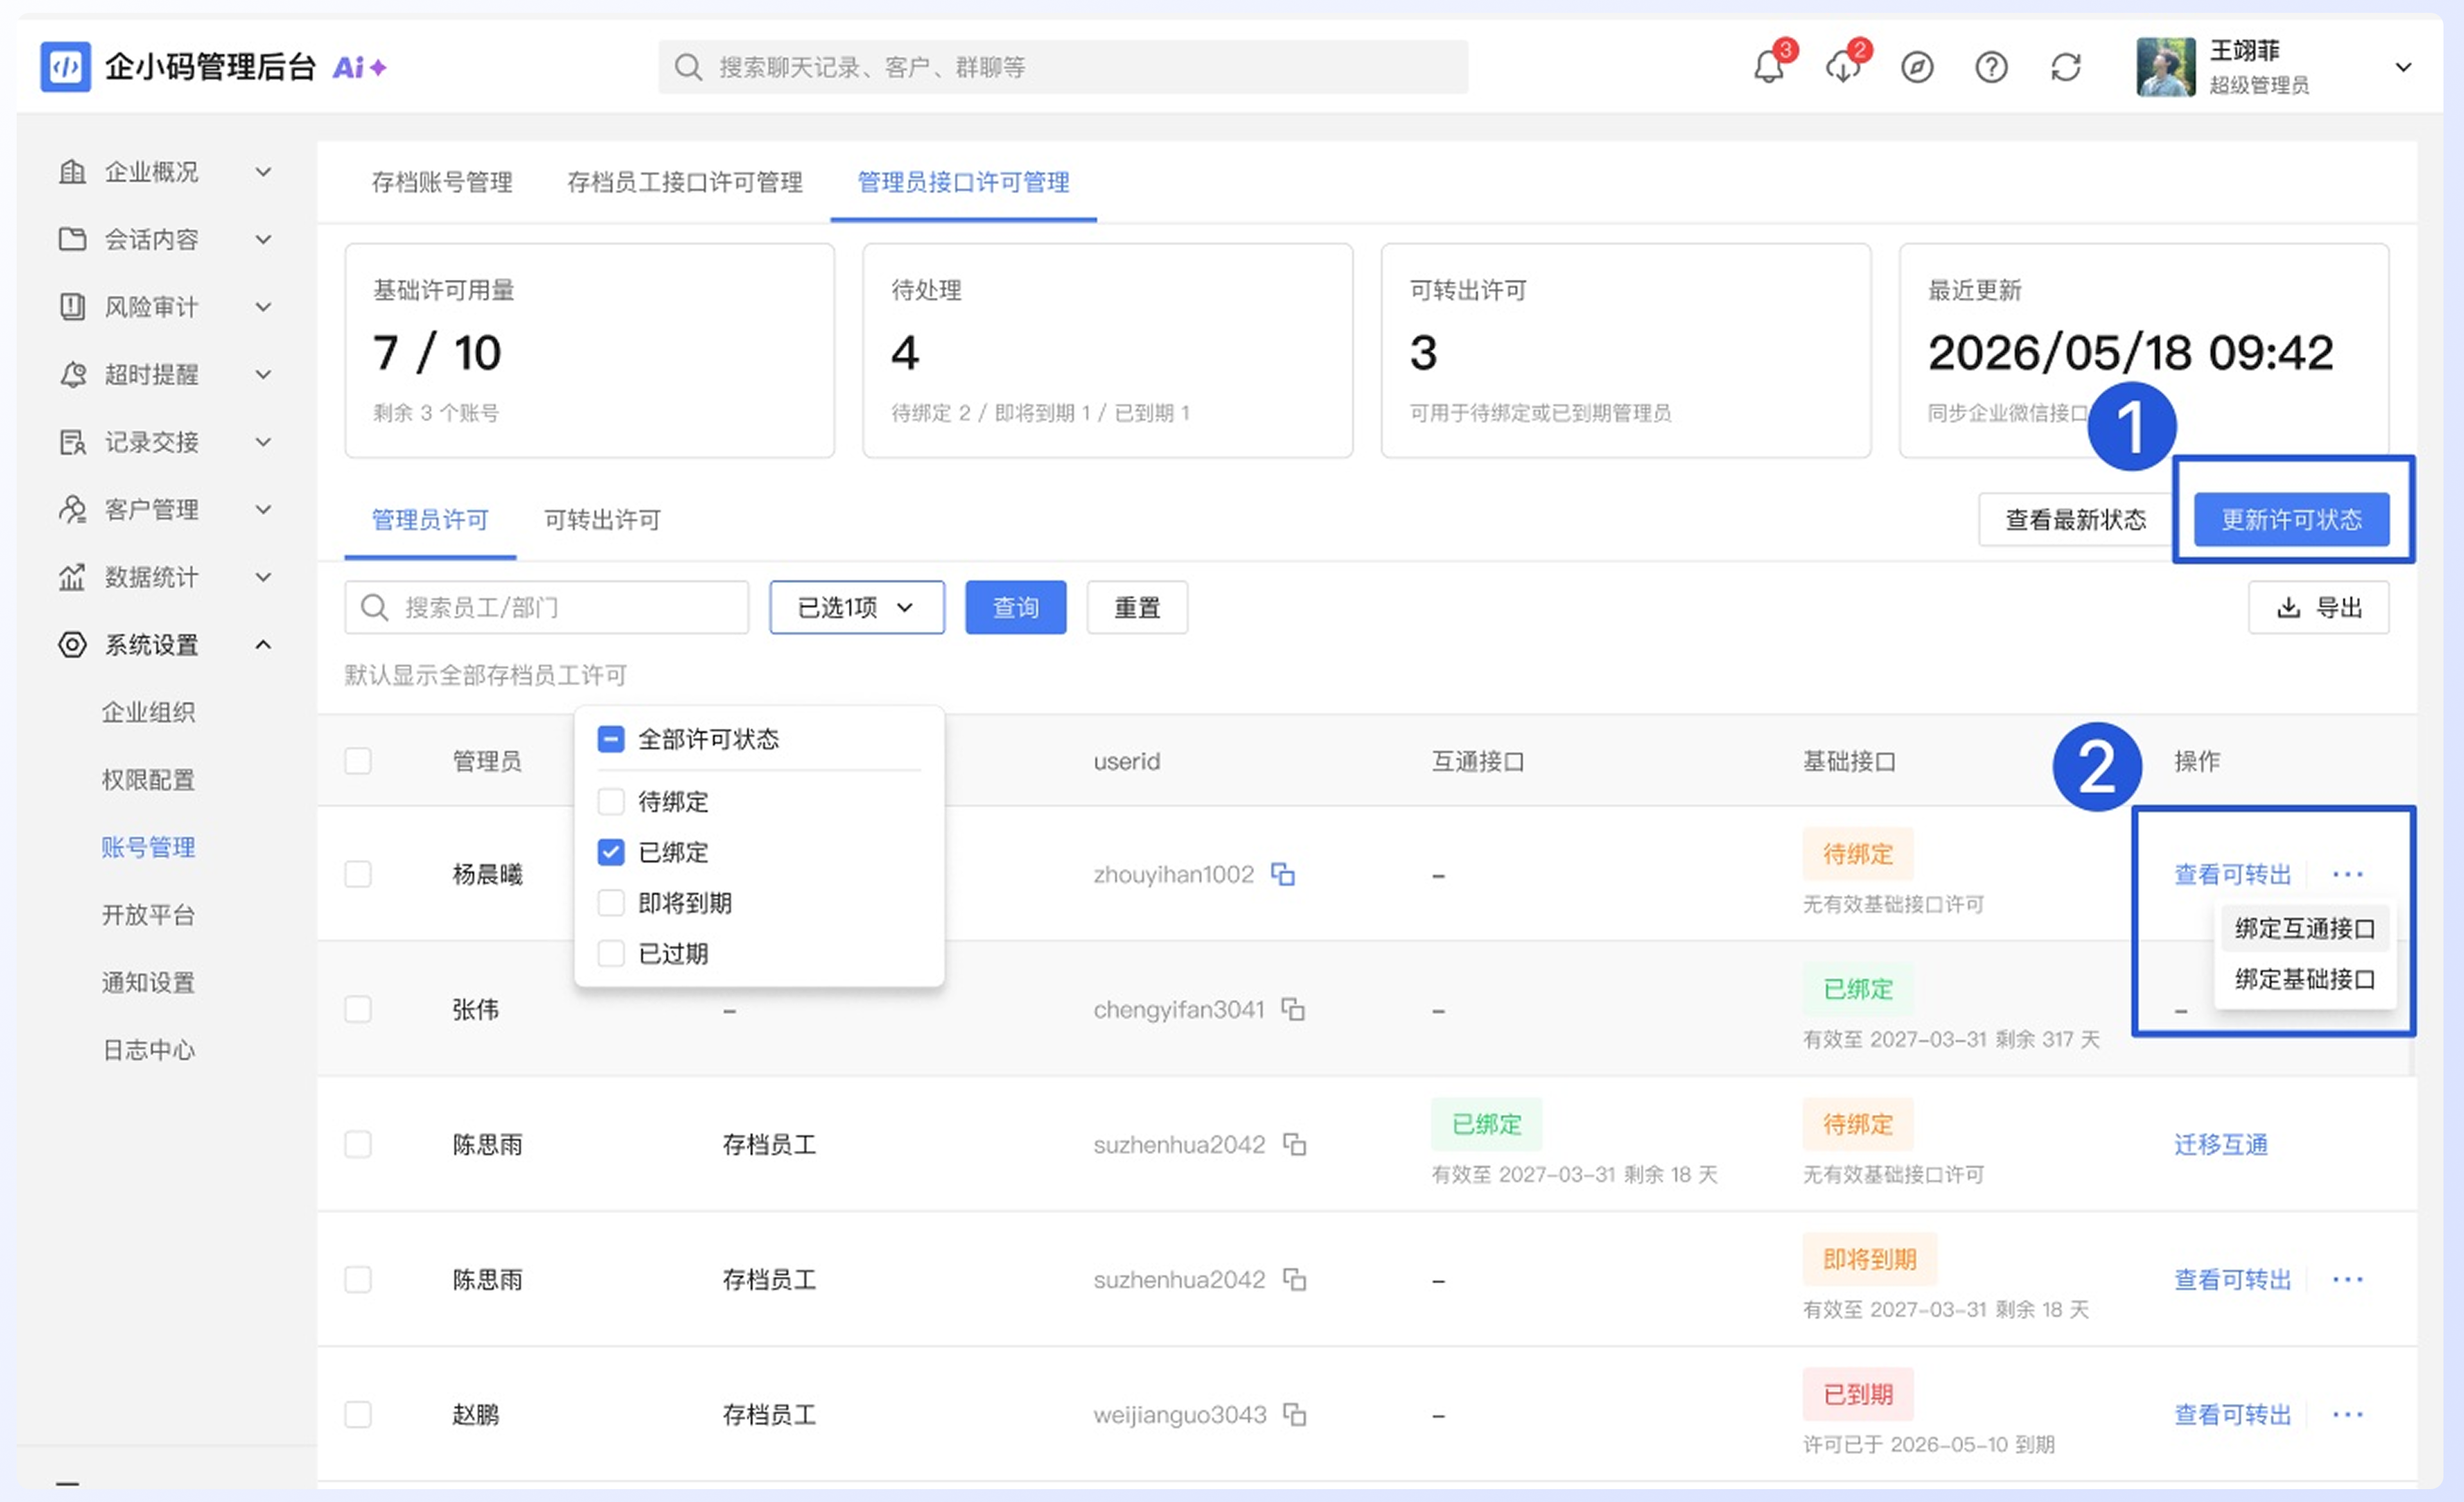Open the download center cloud icon

click(x=1842, y=67)
